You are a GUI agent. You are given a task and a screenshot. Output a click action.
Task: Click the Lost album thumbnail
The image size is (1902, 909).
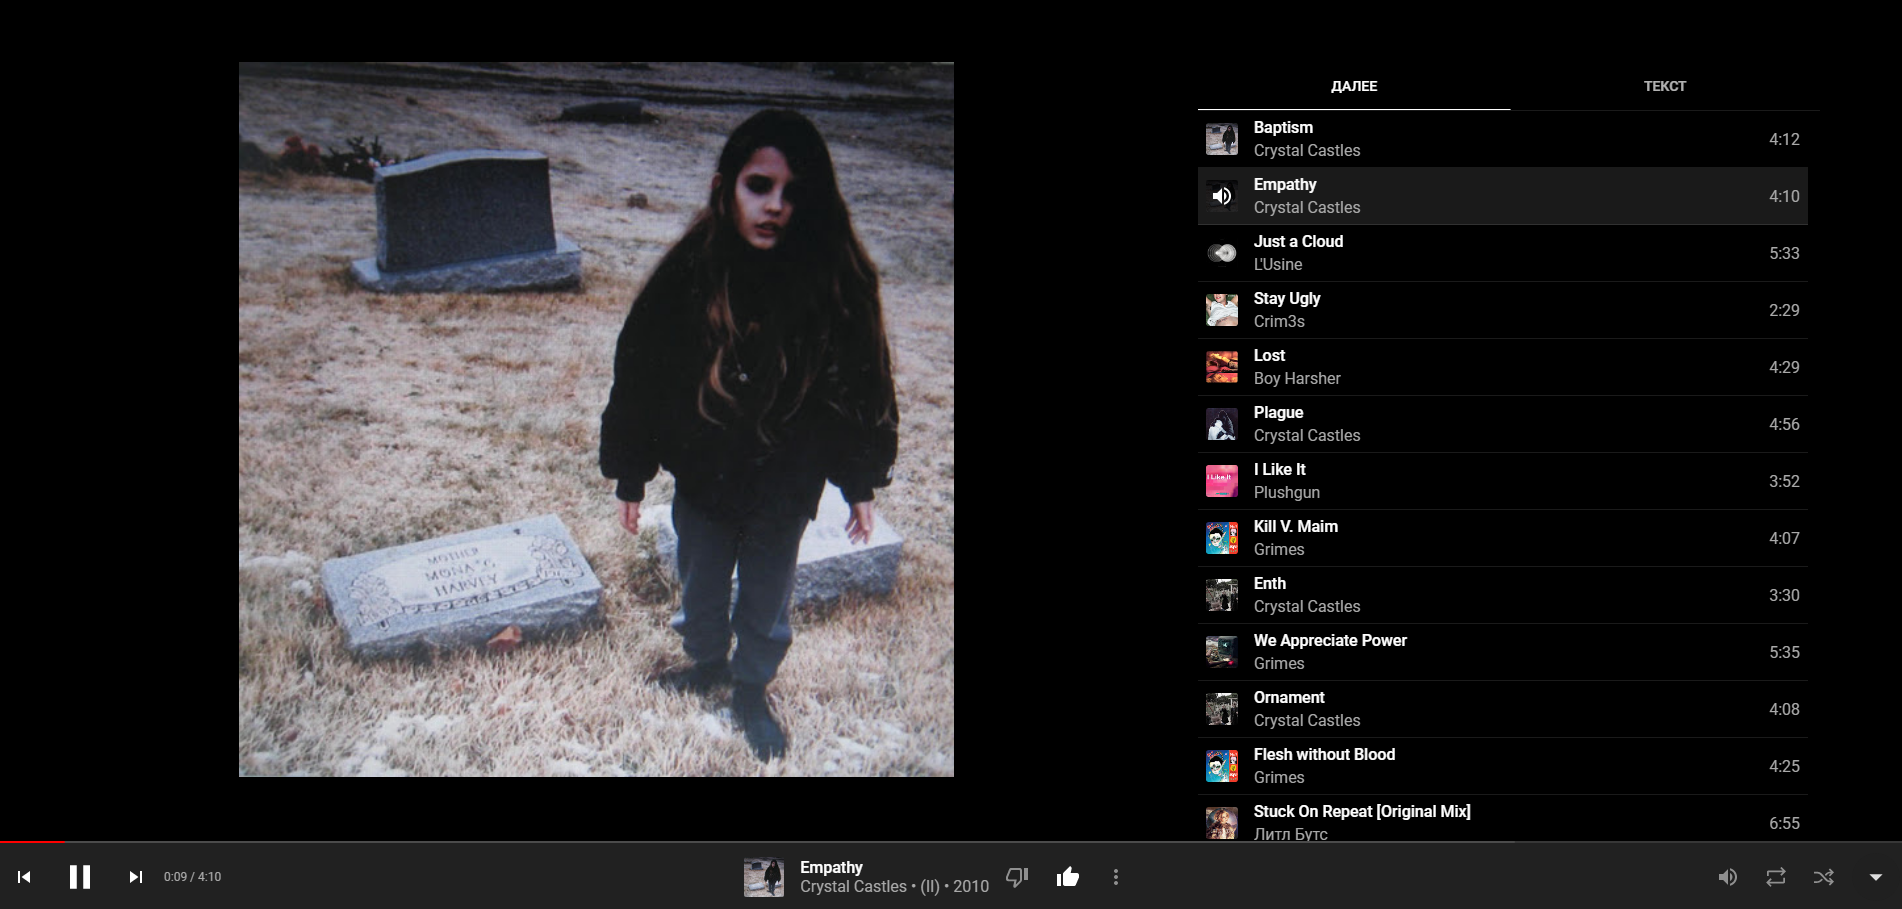tap(1222, 367)
